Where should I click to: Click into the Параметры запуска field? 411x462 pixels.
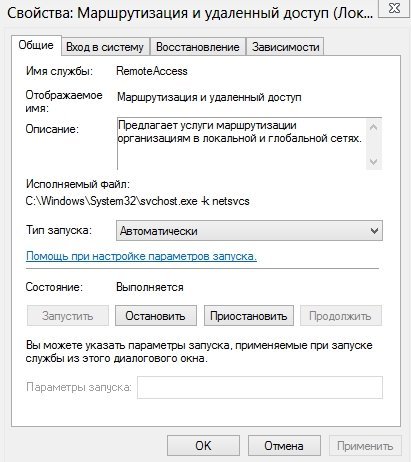pos(260,387)
